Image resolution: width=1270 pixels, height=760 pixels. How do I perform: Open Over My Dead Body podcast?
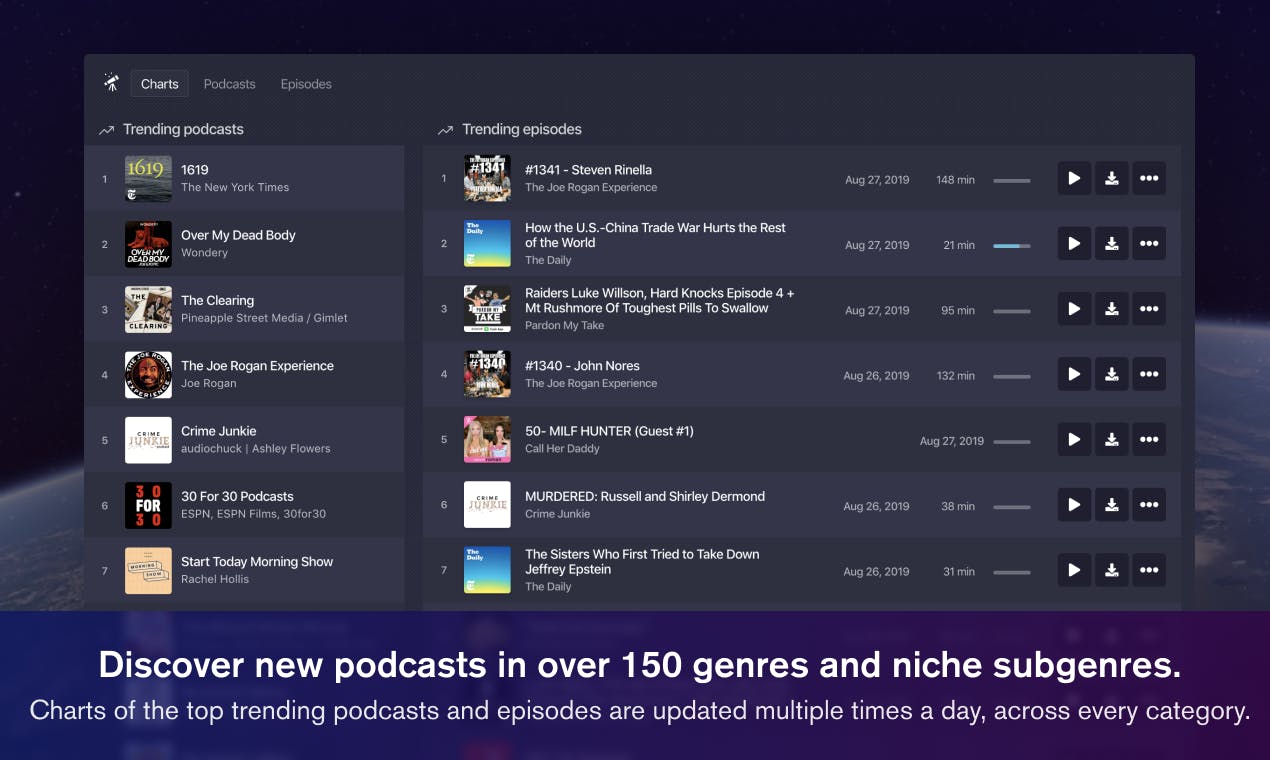(244, 243)
